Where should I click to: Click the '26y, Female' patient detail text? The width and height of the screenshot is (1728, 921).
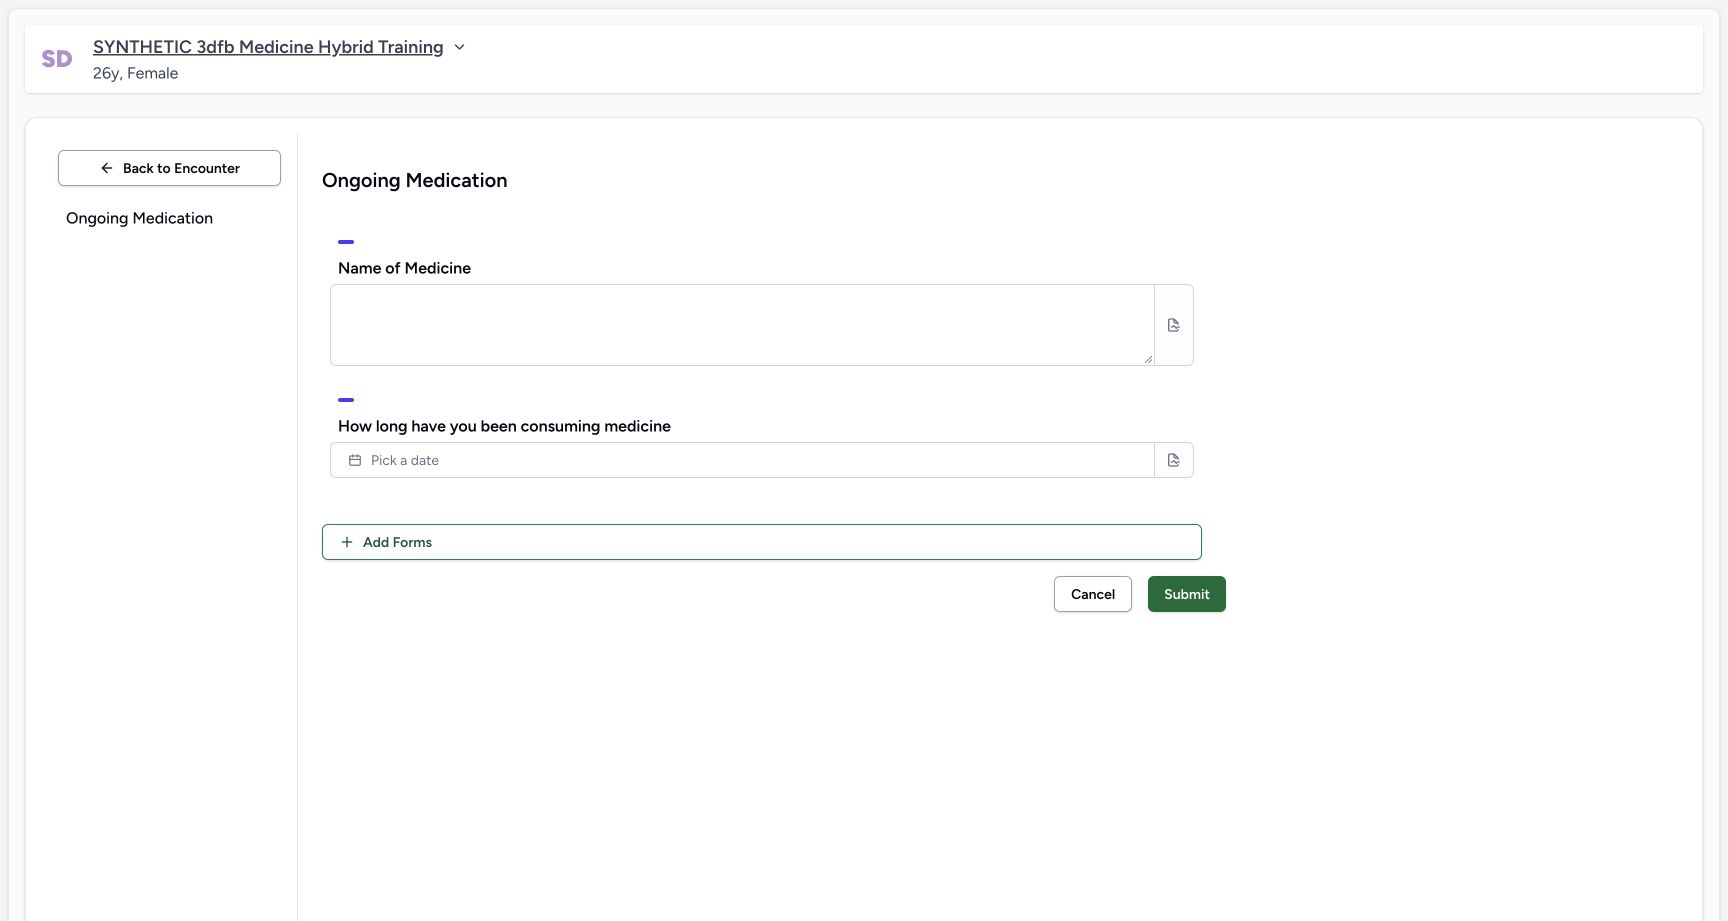[x=136, y=73]
